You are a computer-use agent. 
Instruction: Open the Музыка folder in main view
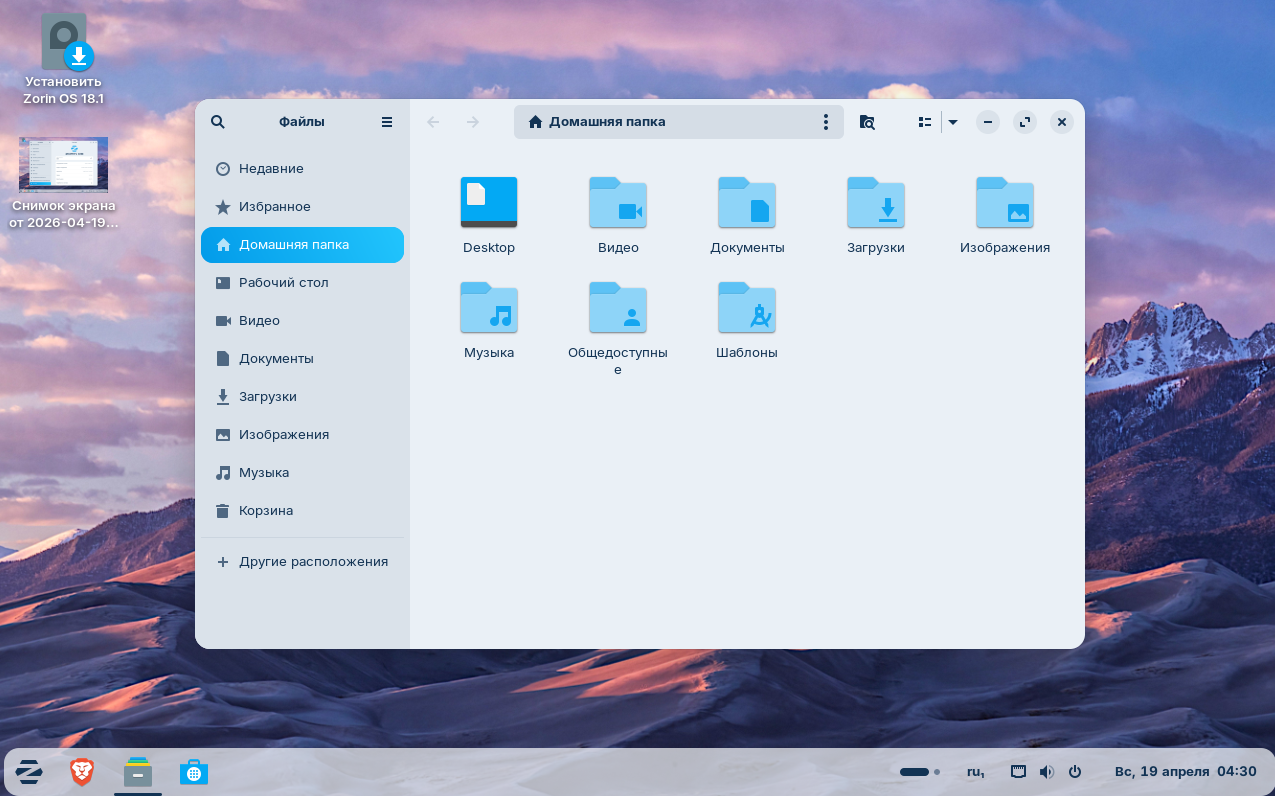489,308
